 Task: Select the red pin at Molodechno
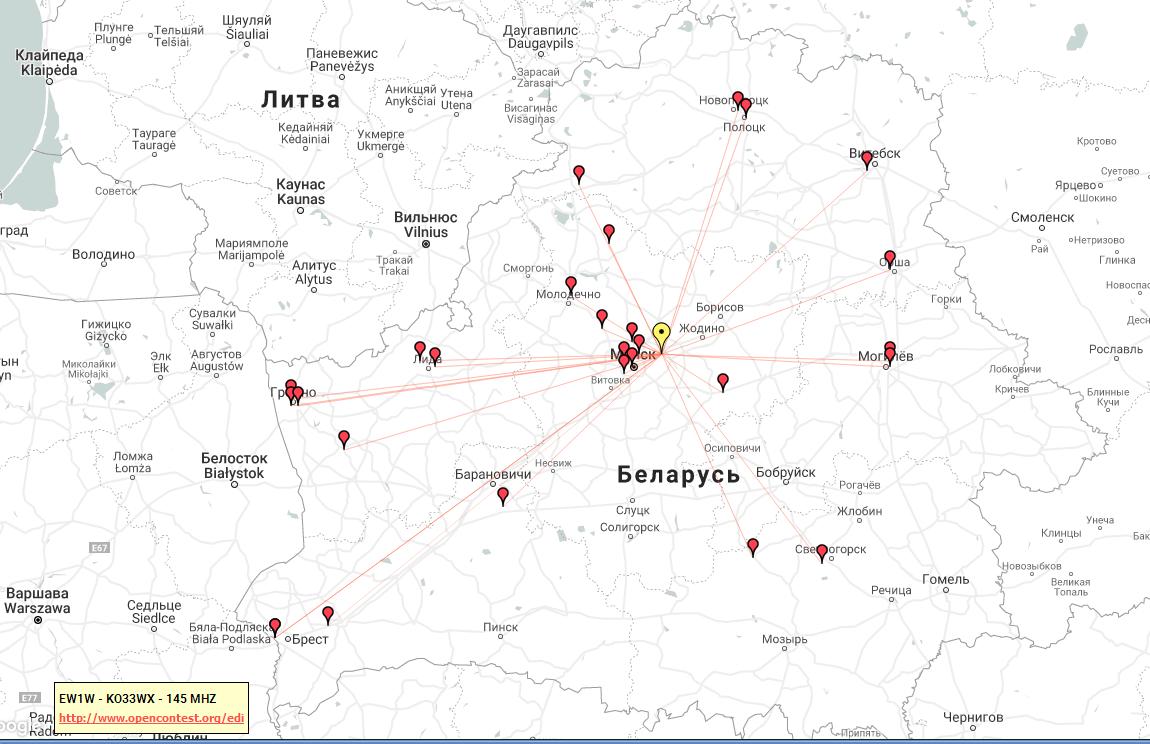571,285
